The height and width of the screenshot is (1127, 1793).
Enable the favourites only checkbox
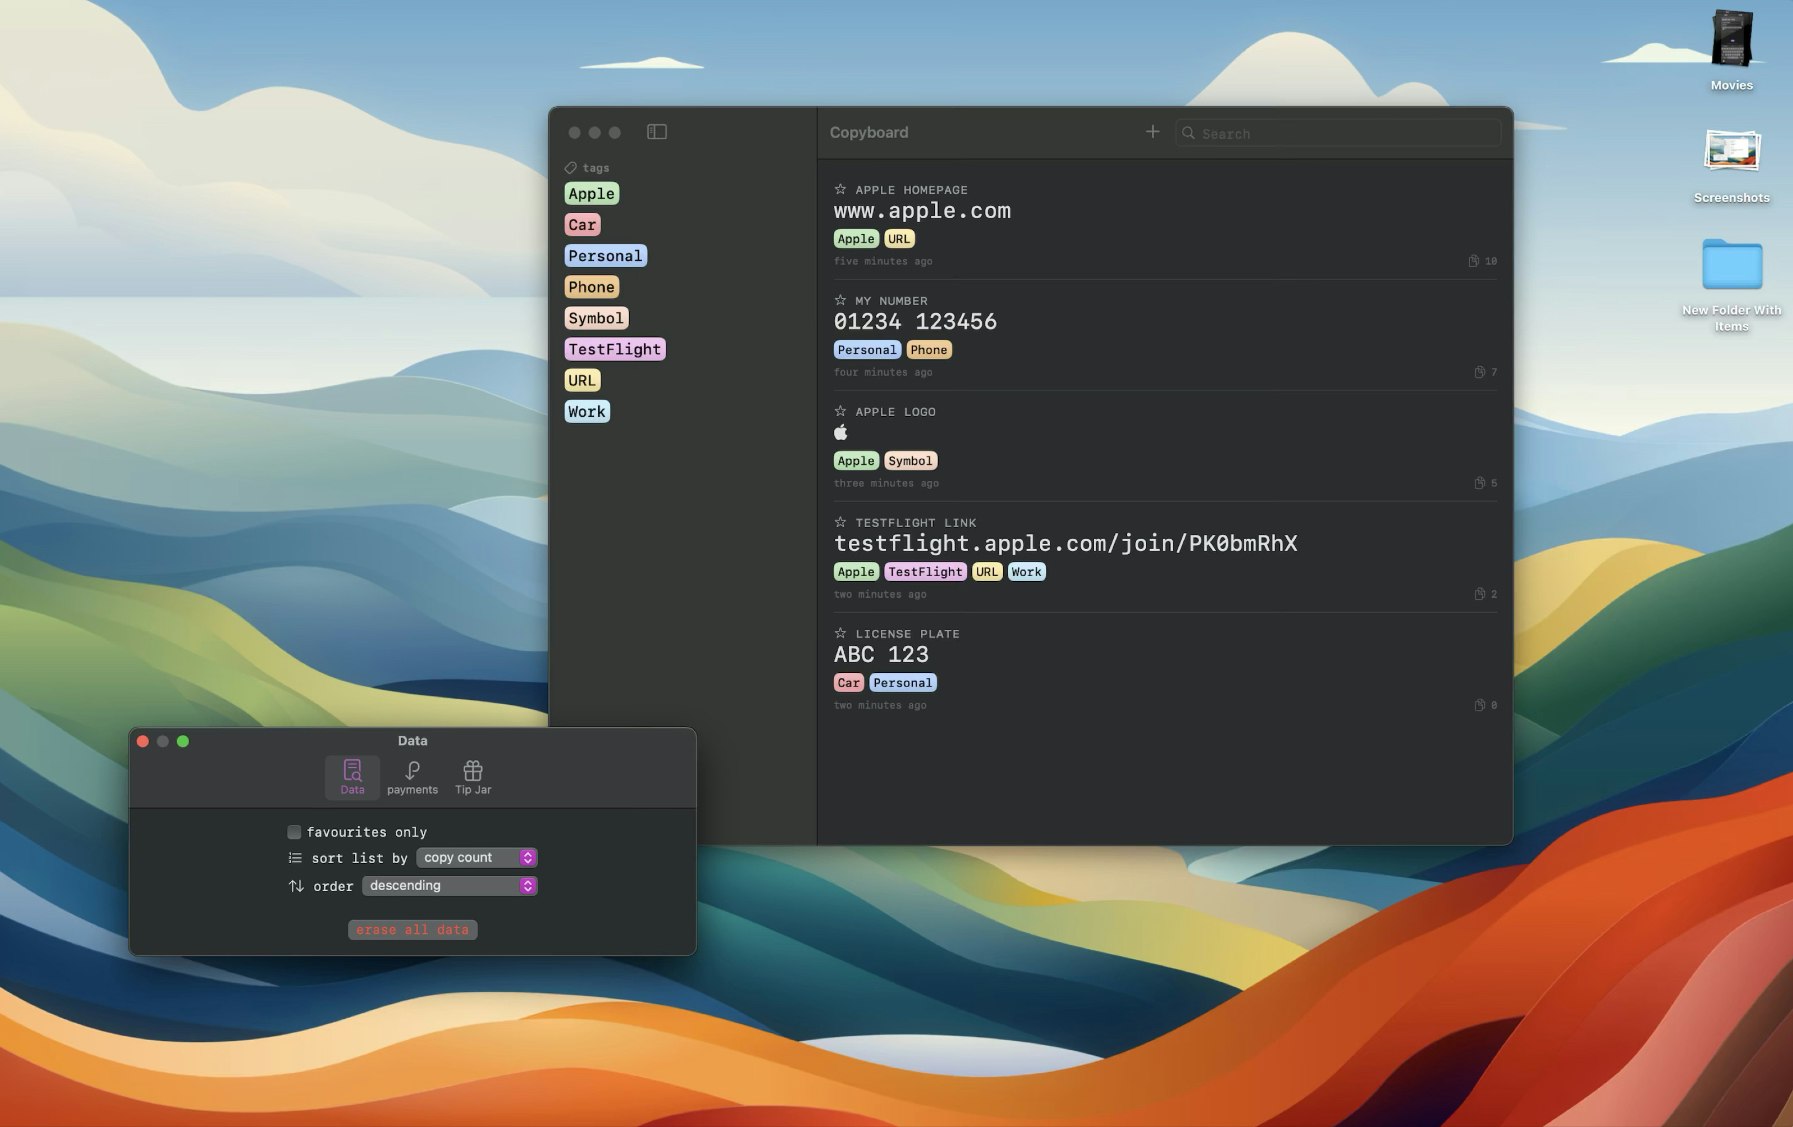(294, 832)
